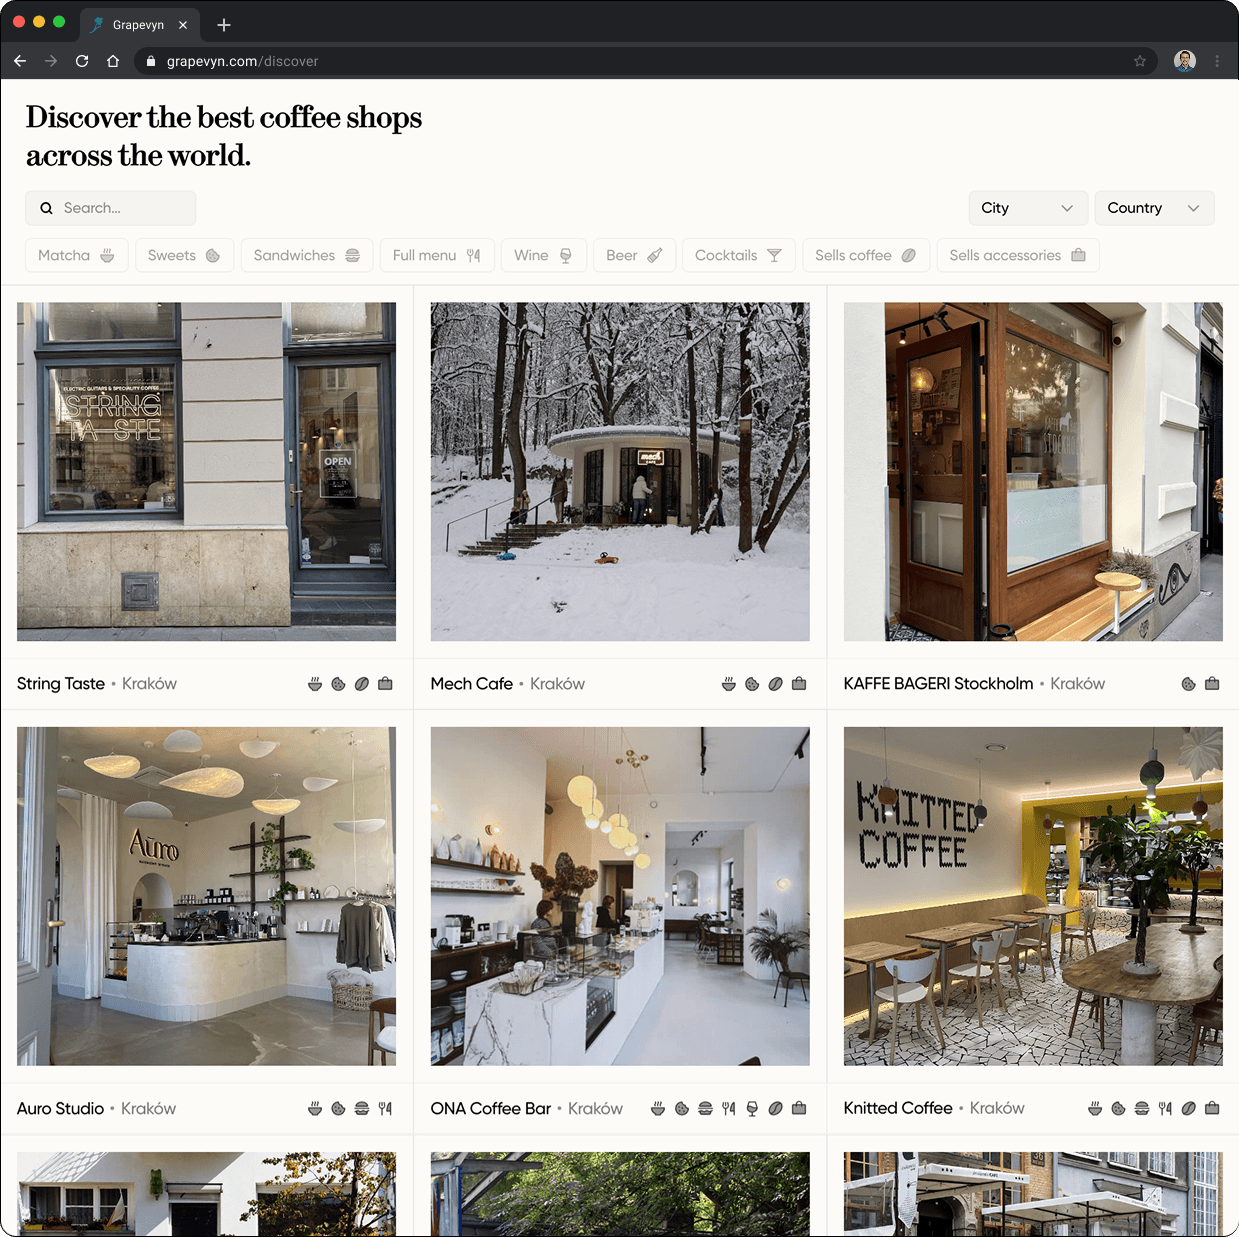Toggle the Matcha filter chip
Viewport: 1239px width, 1237px height.
point(77,255)
